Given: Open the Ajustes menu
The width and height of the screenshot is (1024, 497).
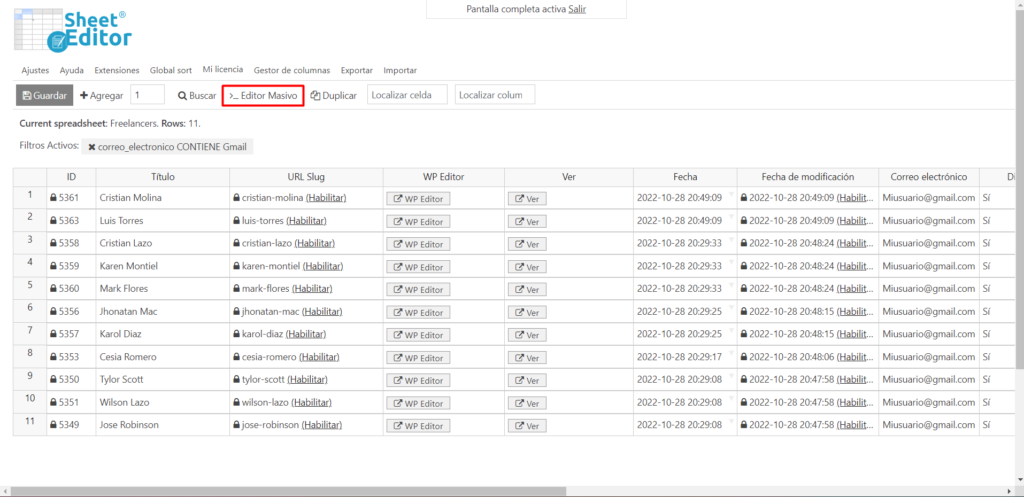Looking at the screenshot, I should pos(35,70).
